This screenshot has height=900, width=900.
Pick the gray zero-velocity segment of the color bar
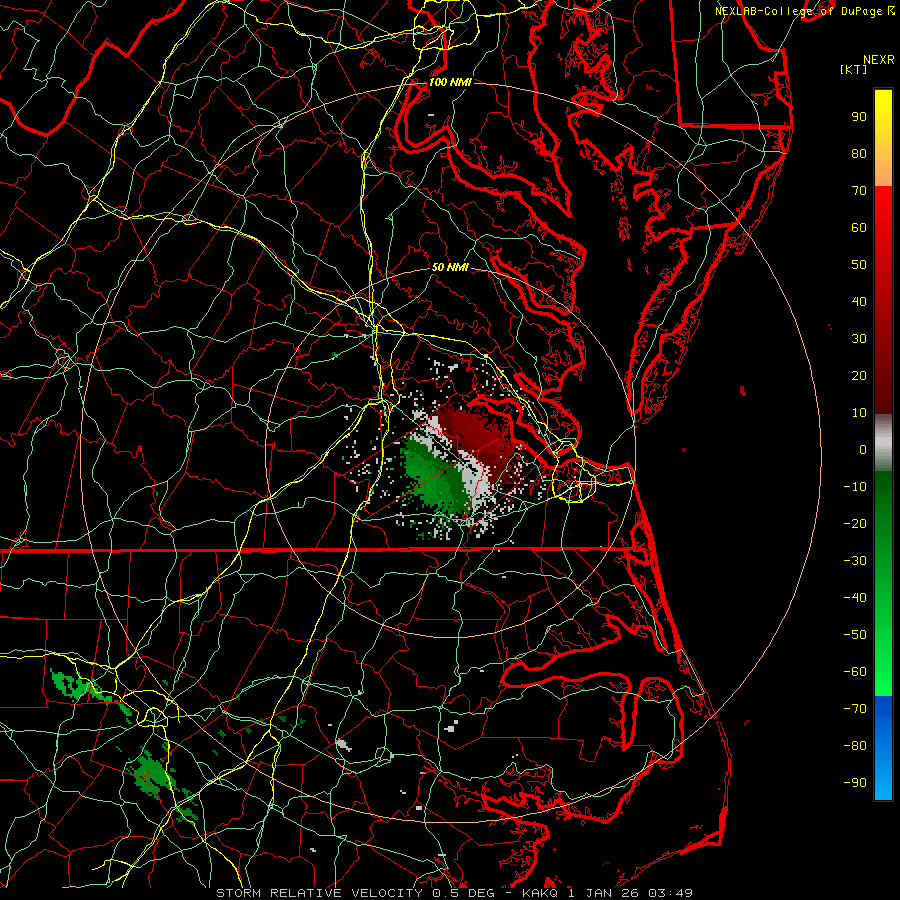[883, 443]
